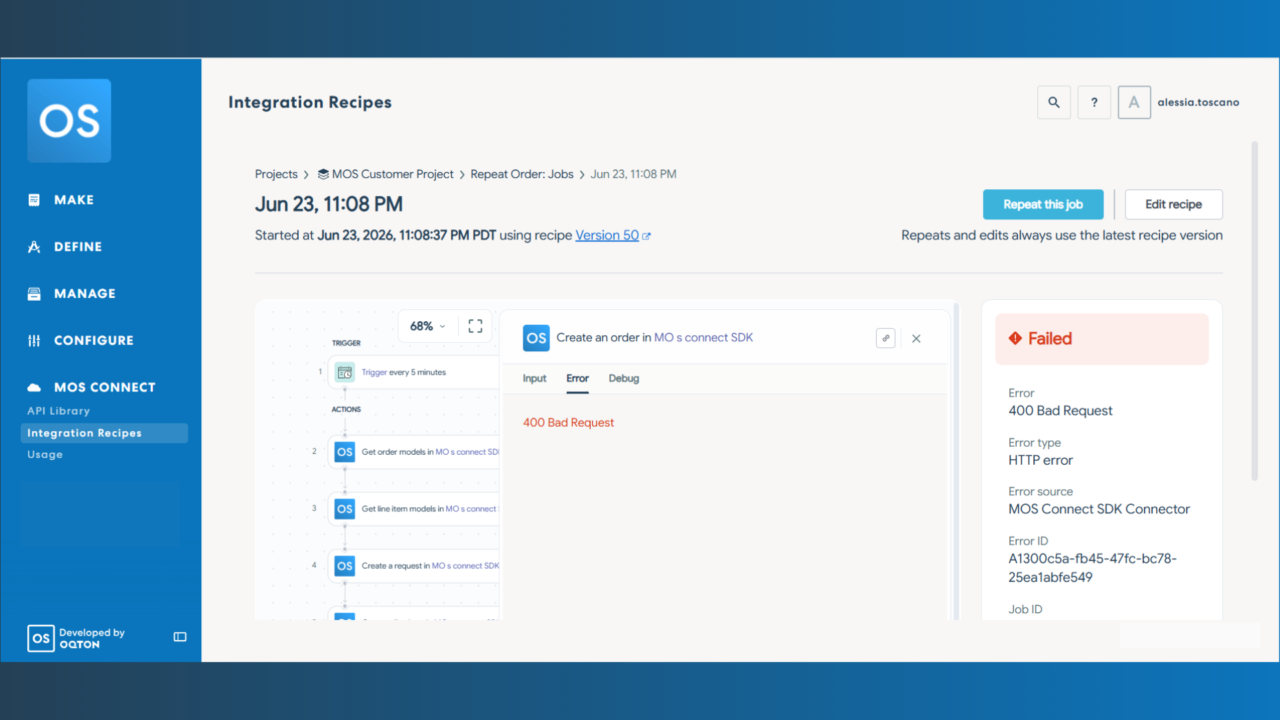Viewport: 1280px width, 720px height.
Task: Switch to the Error tab
Action: click(x=578, y=378)
